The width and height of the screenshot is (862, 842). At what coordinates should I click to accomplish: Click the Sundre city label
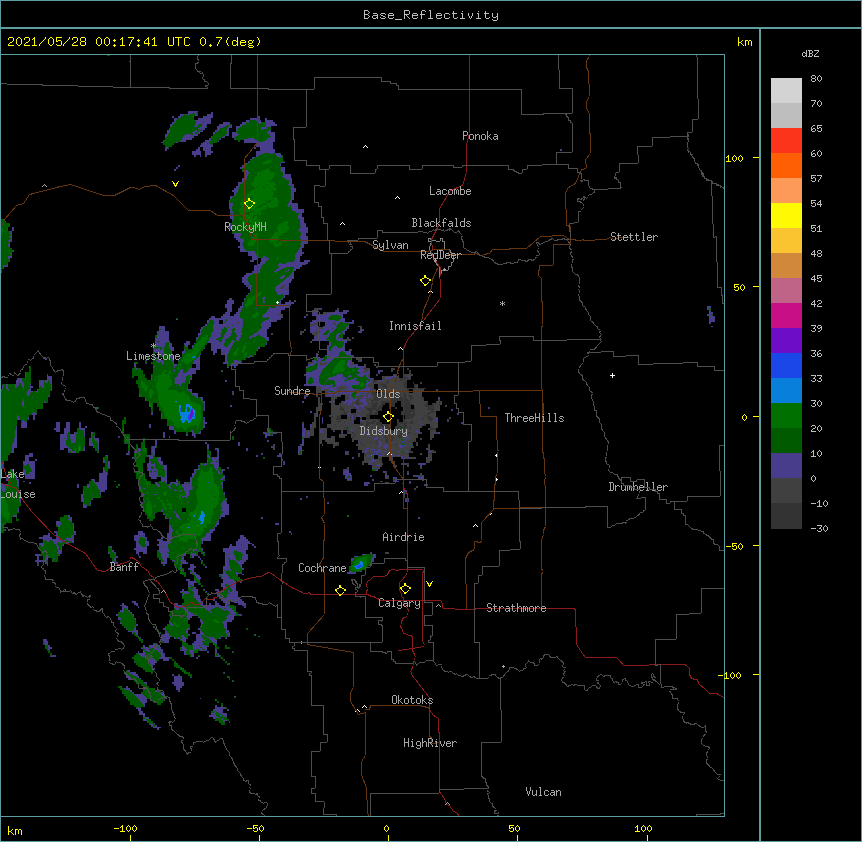click(292, 391)
